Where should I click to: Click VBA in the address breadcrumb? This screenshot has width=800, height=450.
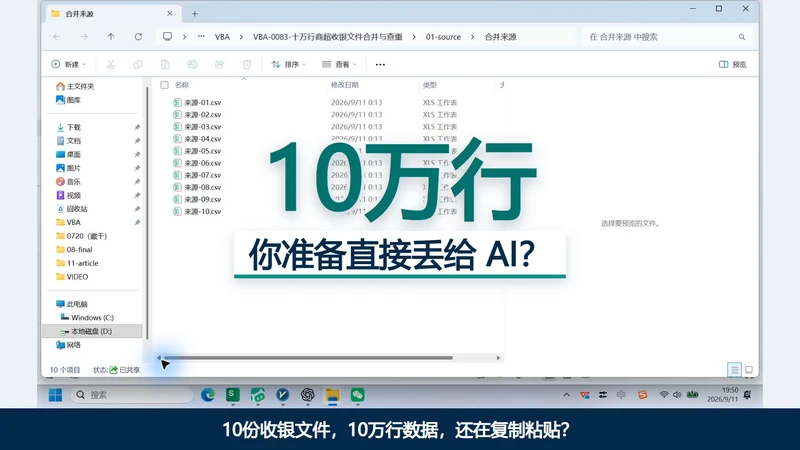coord(222,37)
